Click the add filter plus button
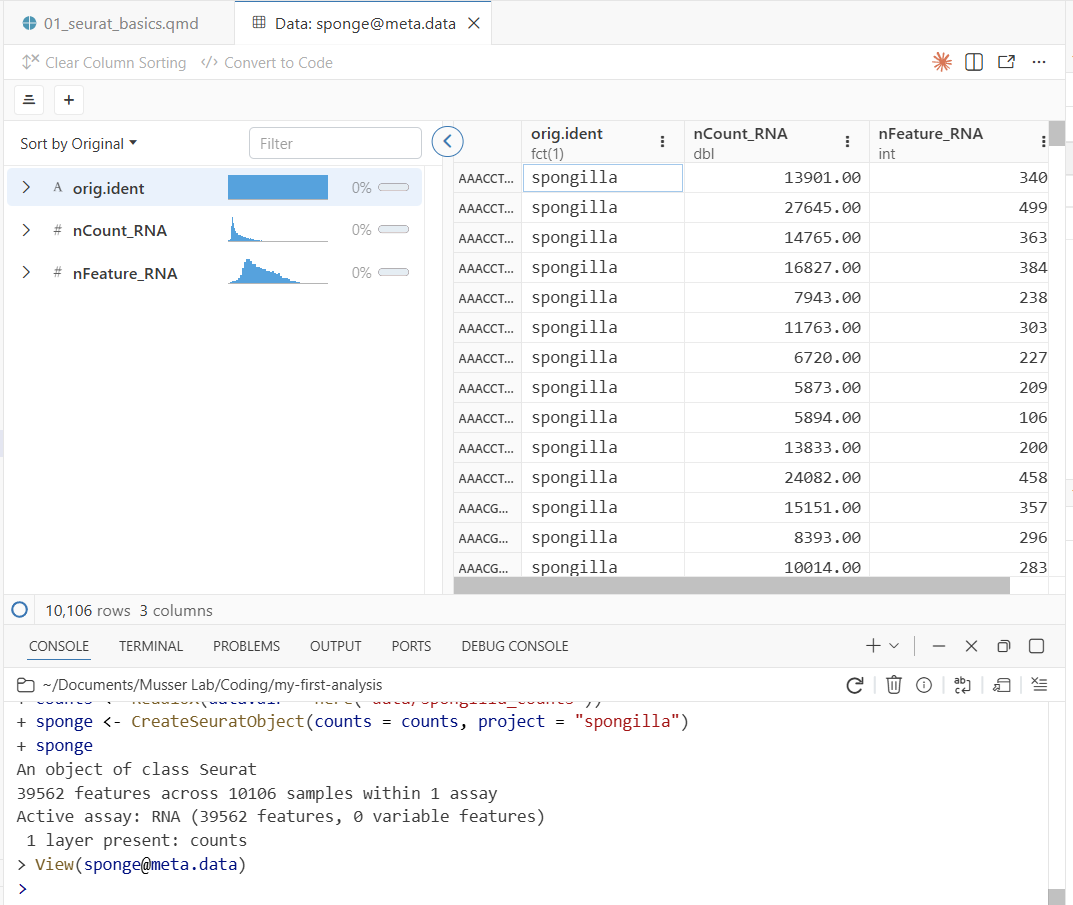 click(x=69, y=100)
